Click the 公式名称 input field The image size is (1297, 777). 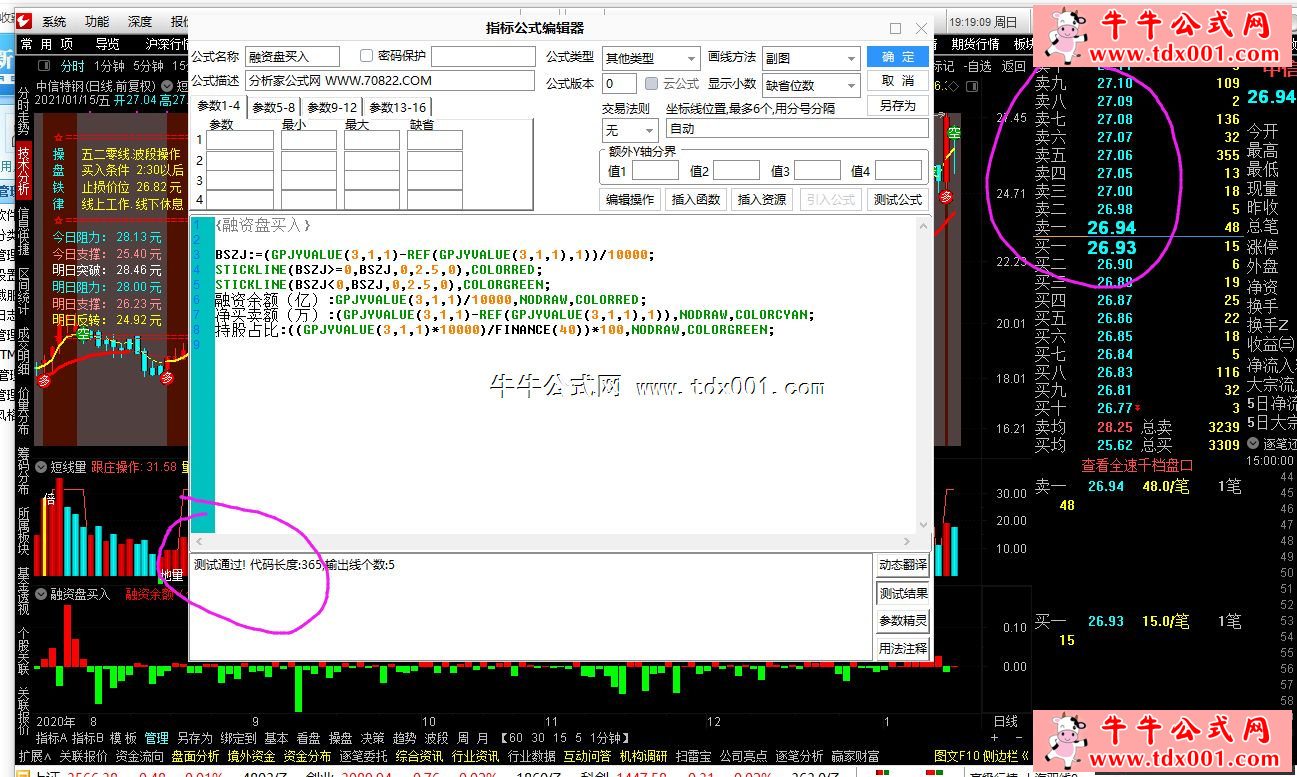click(x=292, y=57)
